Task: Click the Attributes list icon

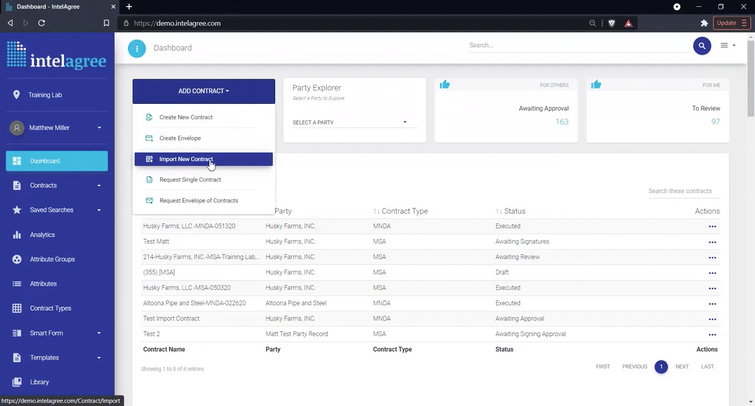Action: pyautogui.click(x=17, y=284)
